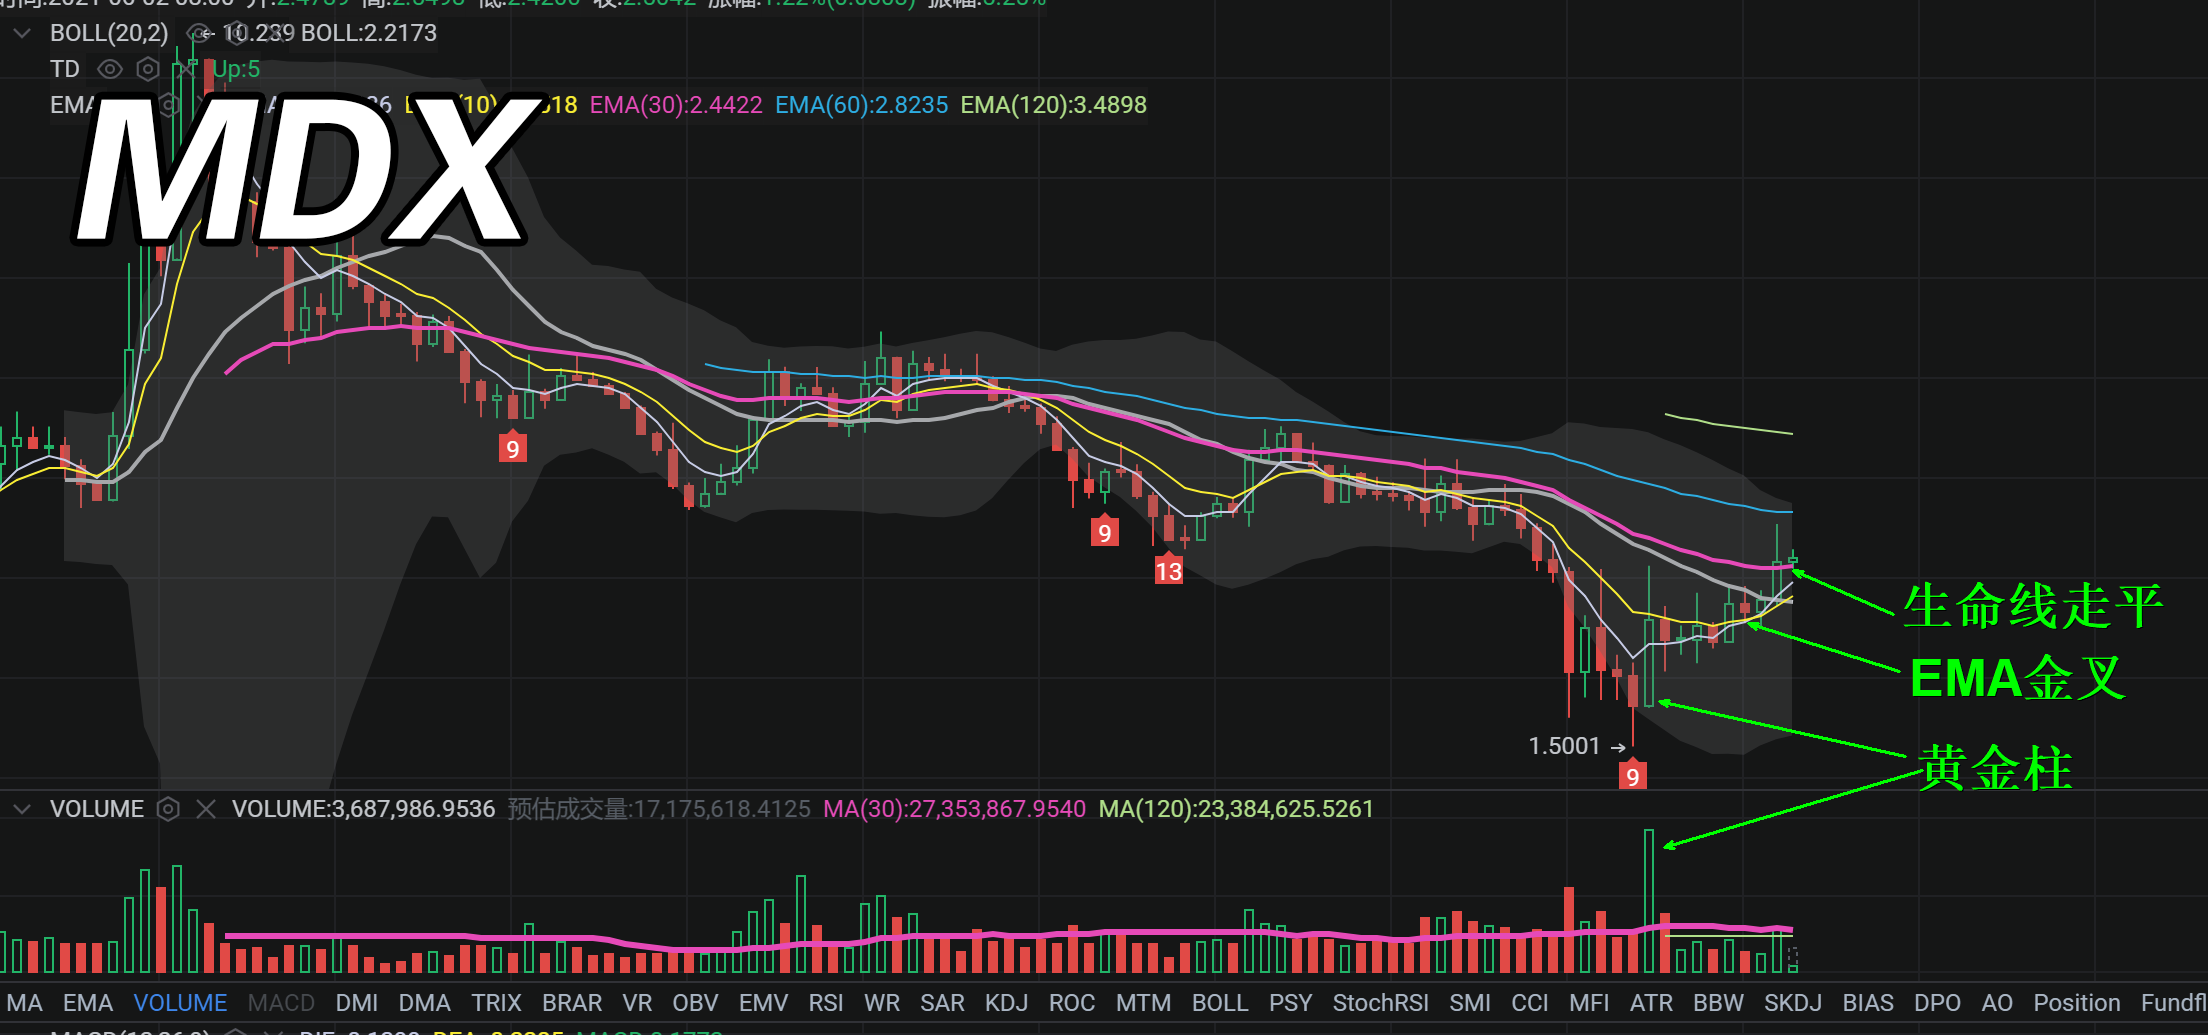Open the DMI indicator tab
This screenshot has width=2208, height=1035.
(x=357, y=1003)
